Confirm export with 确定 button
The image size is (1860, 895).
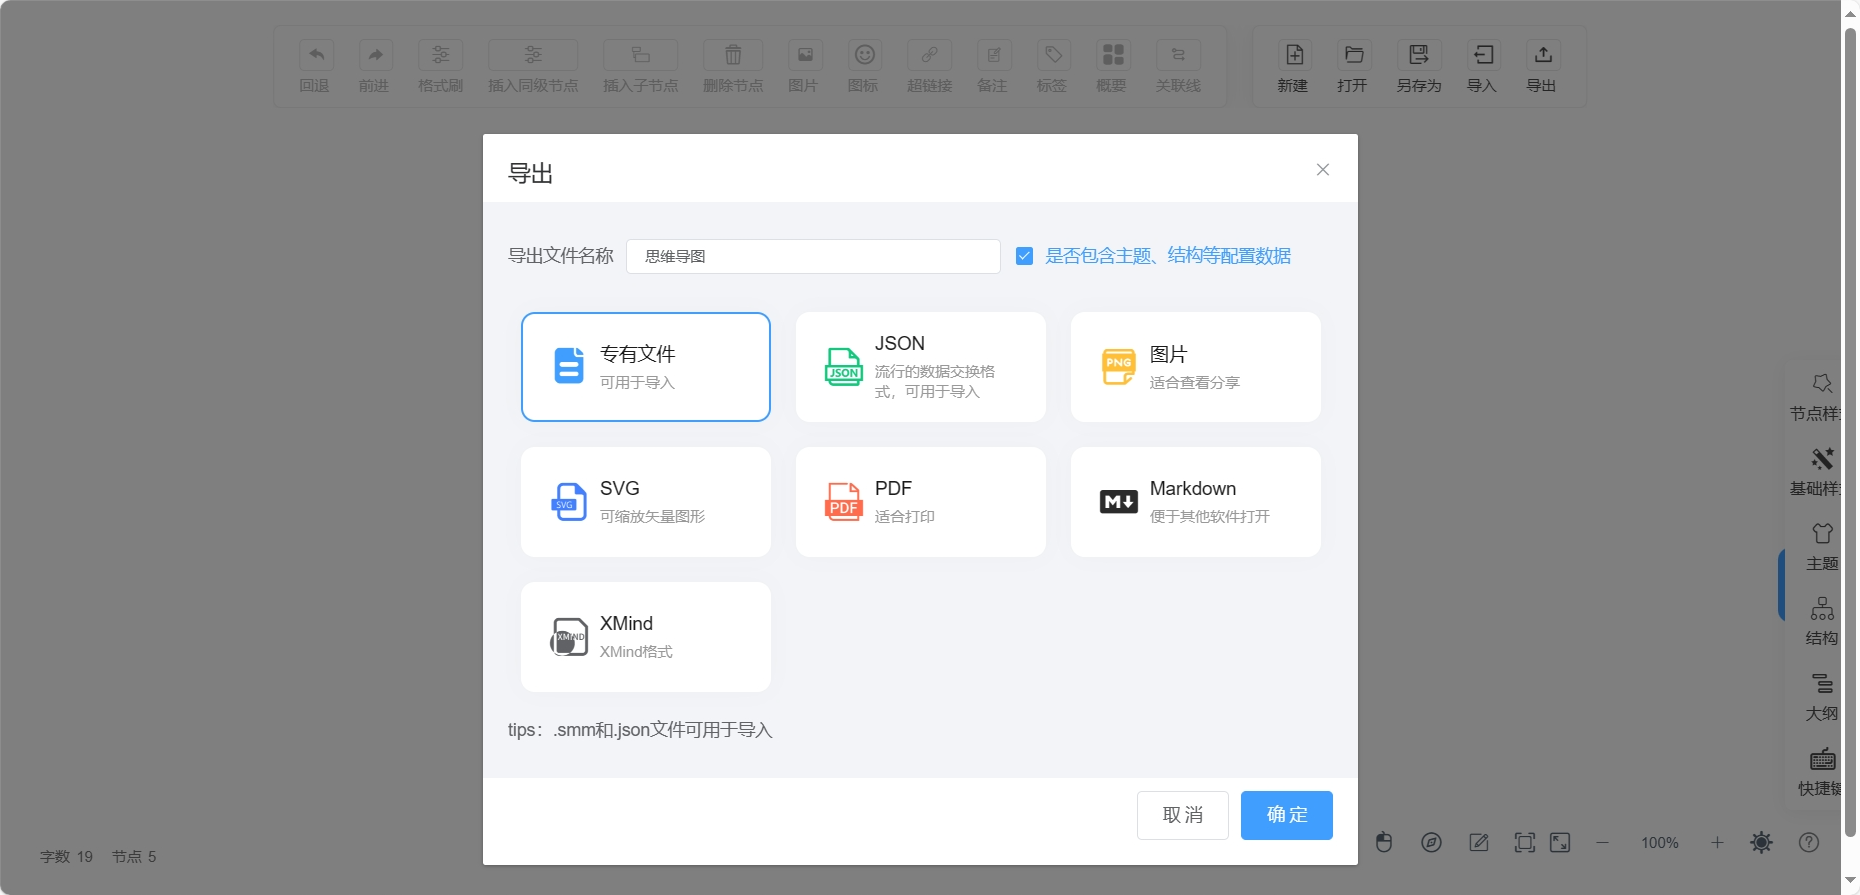(x=1286, y=815)
